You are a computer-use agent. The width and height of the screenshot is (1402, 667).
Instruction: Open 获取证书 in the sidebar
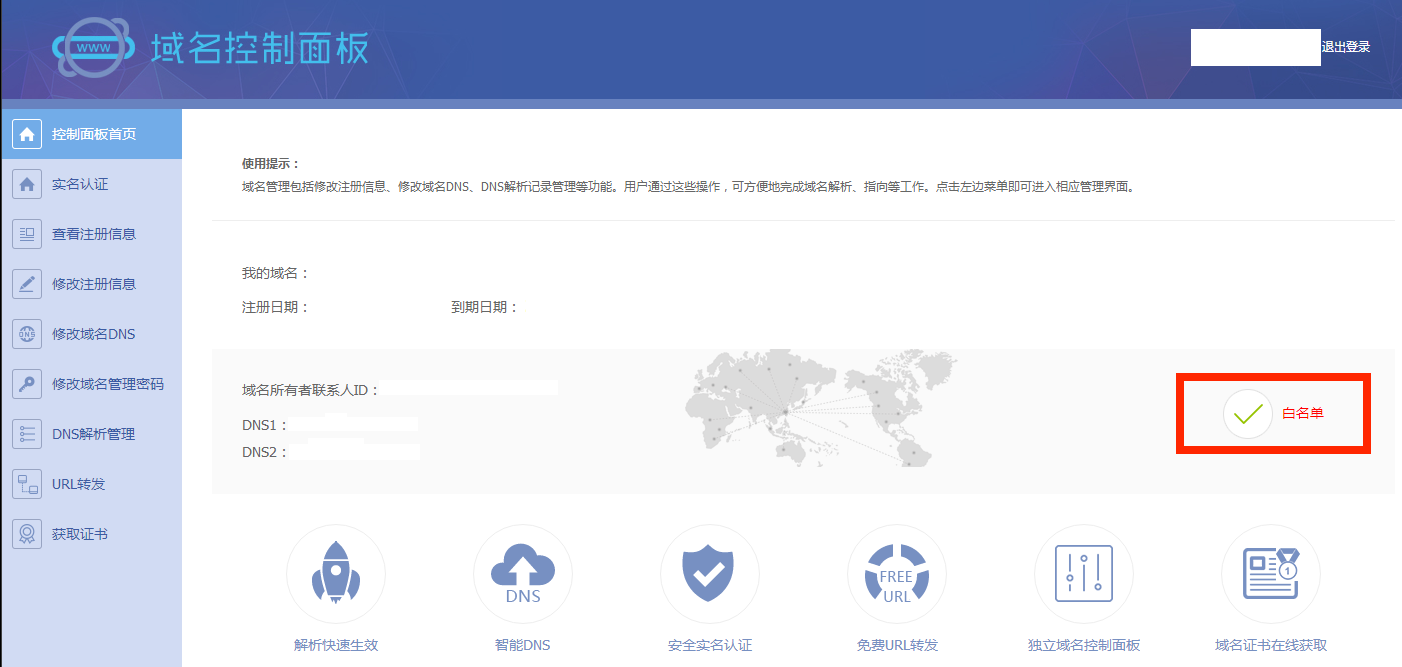coord(91,534)
